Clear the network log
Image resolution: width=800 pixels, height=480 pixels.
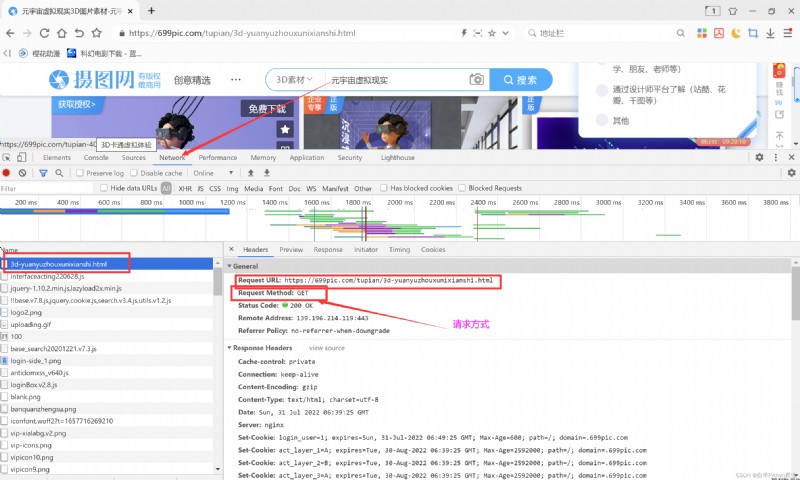click(22, 173)
